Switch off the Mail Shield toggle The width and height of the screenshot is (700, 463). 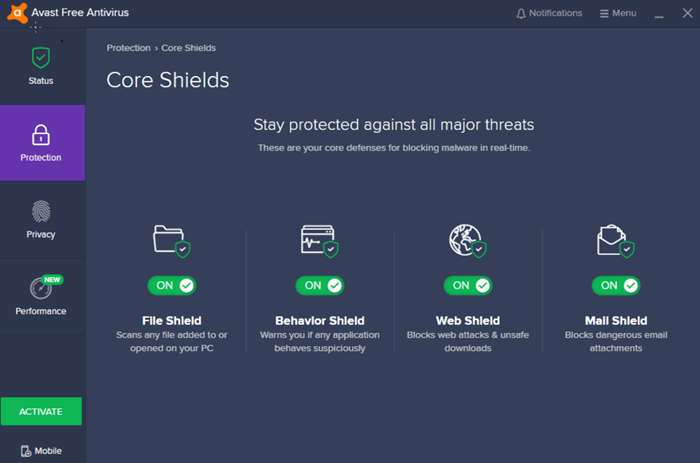(616, 285)
